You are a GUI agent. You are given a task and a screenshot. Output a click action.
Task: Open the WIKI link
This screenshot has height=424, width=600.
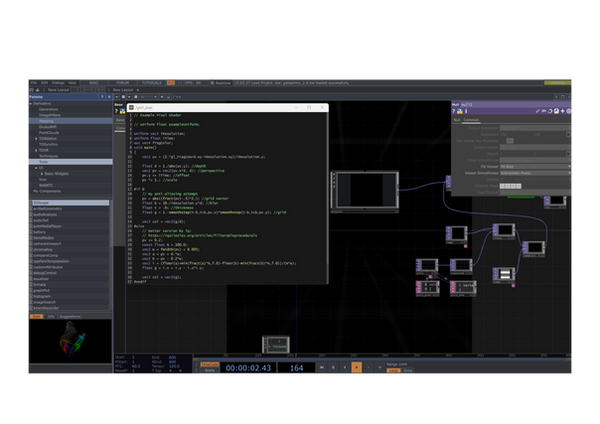click(94, 83)
